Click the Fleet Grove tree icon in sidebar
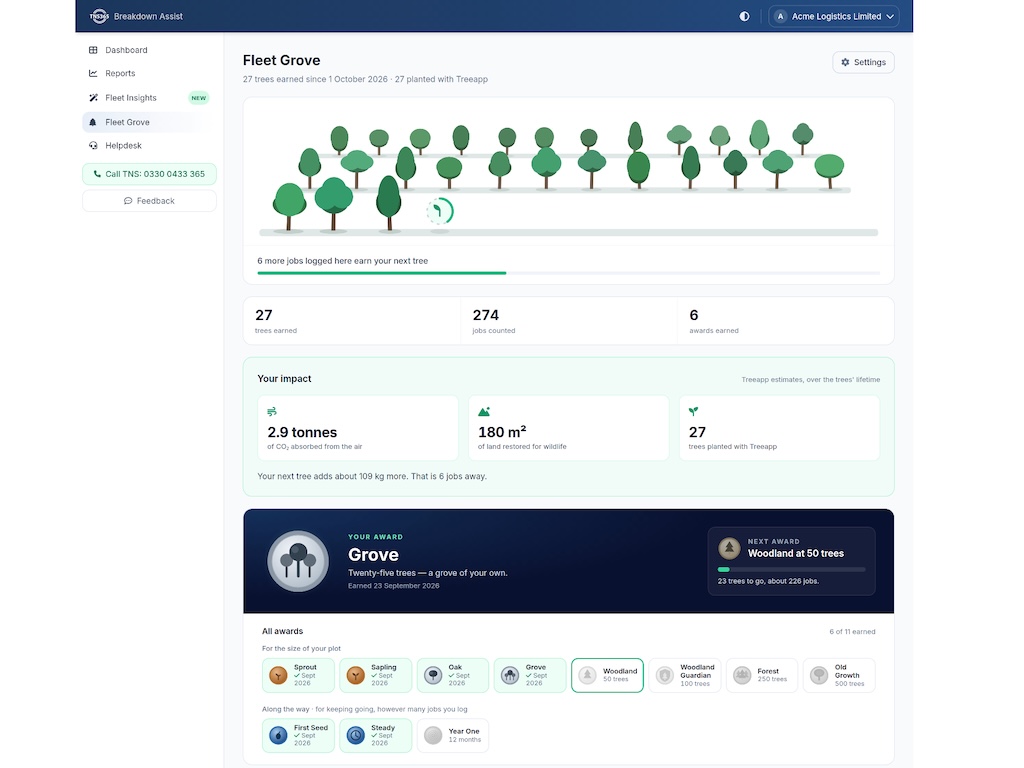The width and height of the screenshot is (1024, 768). (x=93, y=122)
